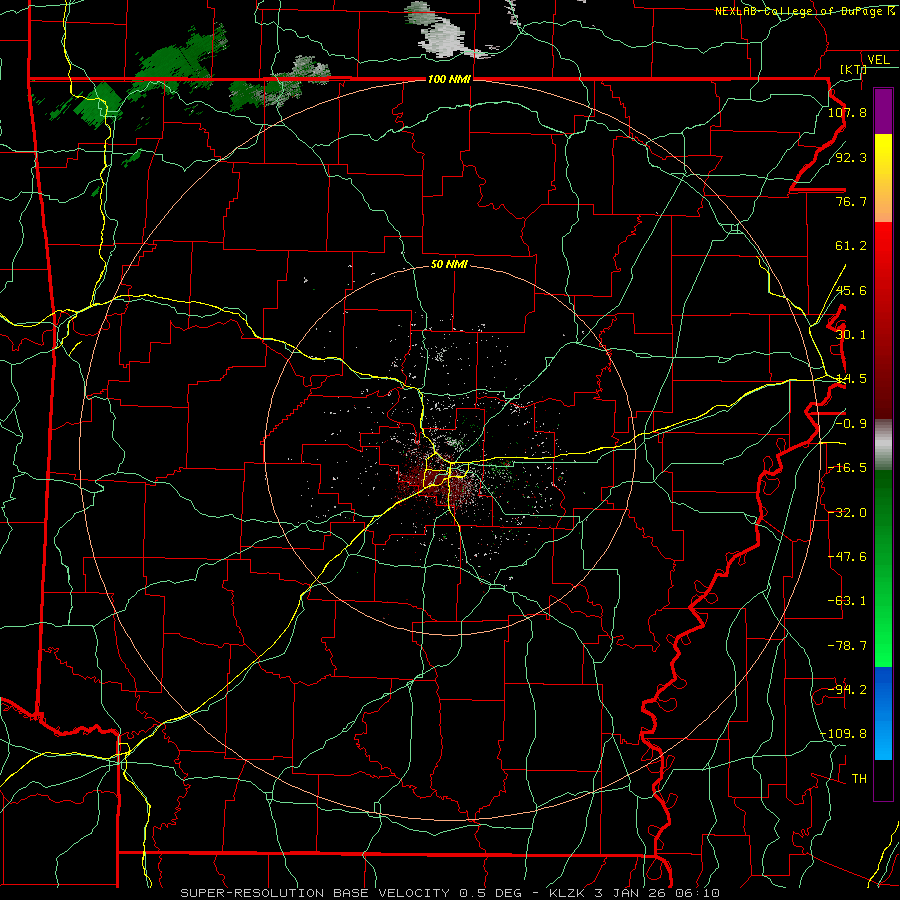Click the "45.6" scale value

tap(851, 290)
